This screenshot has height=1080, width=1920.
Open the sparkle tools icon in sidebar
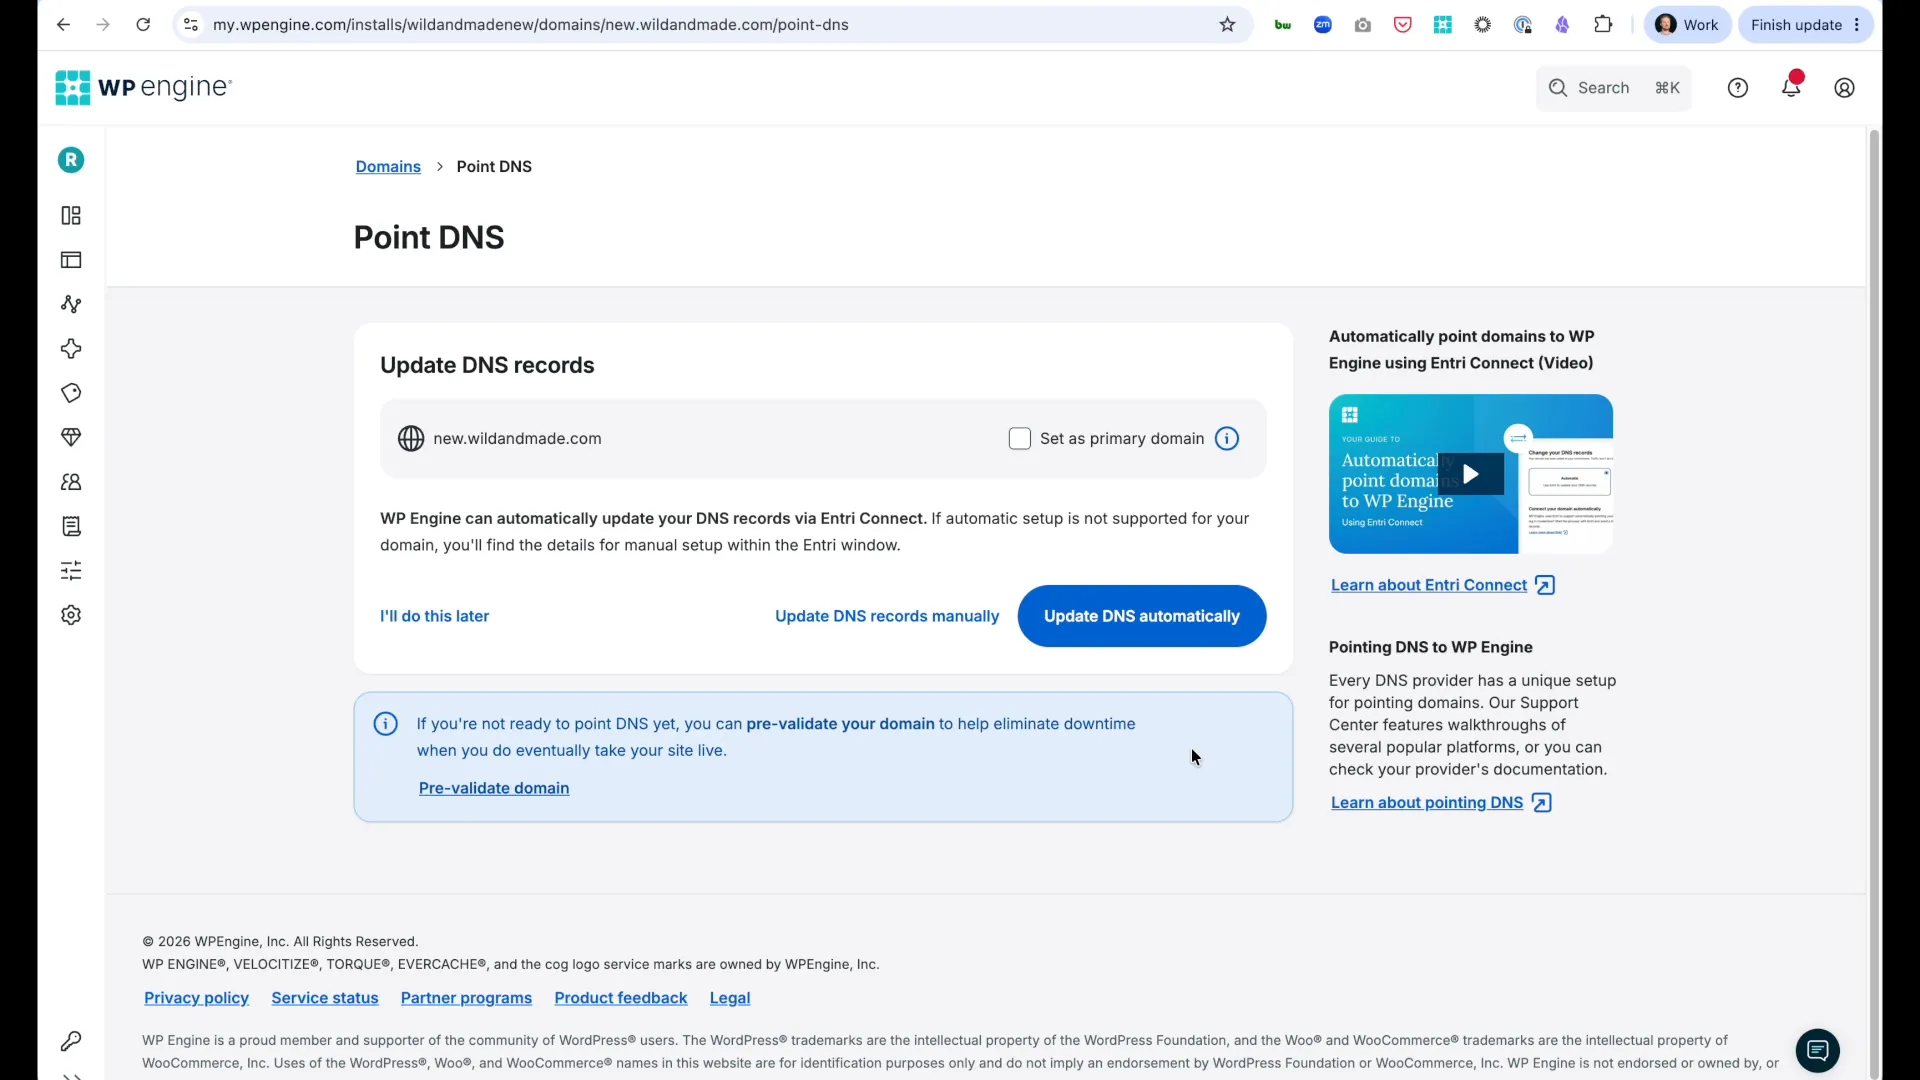[71, 349]
